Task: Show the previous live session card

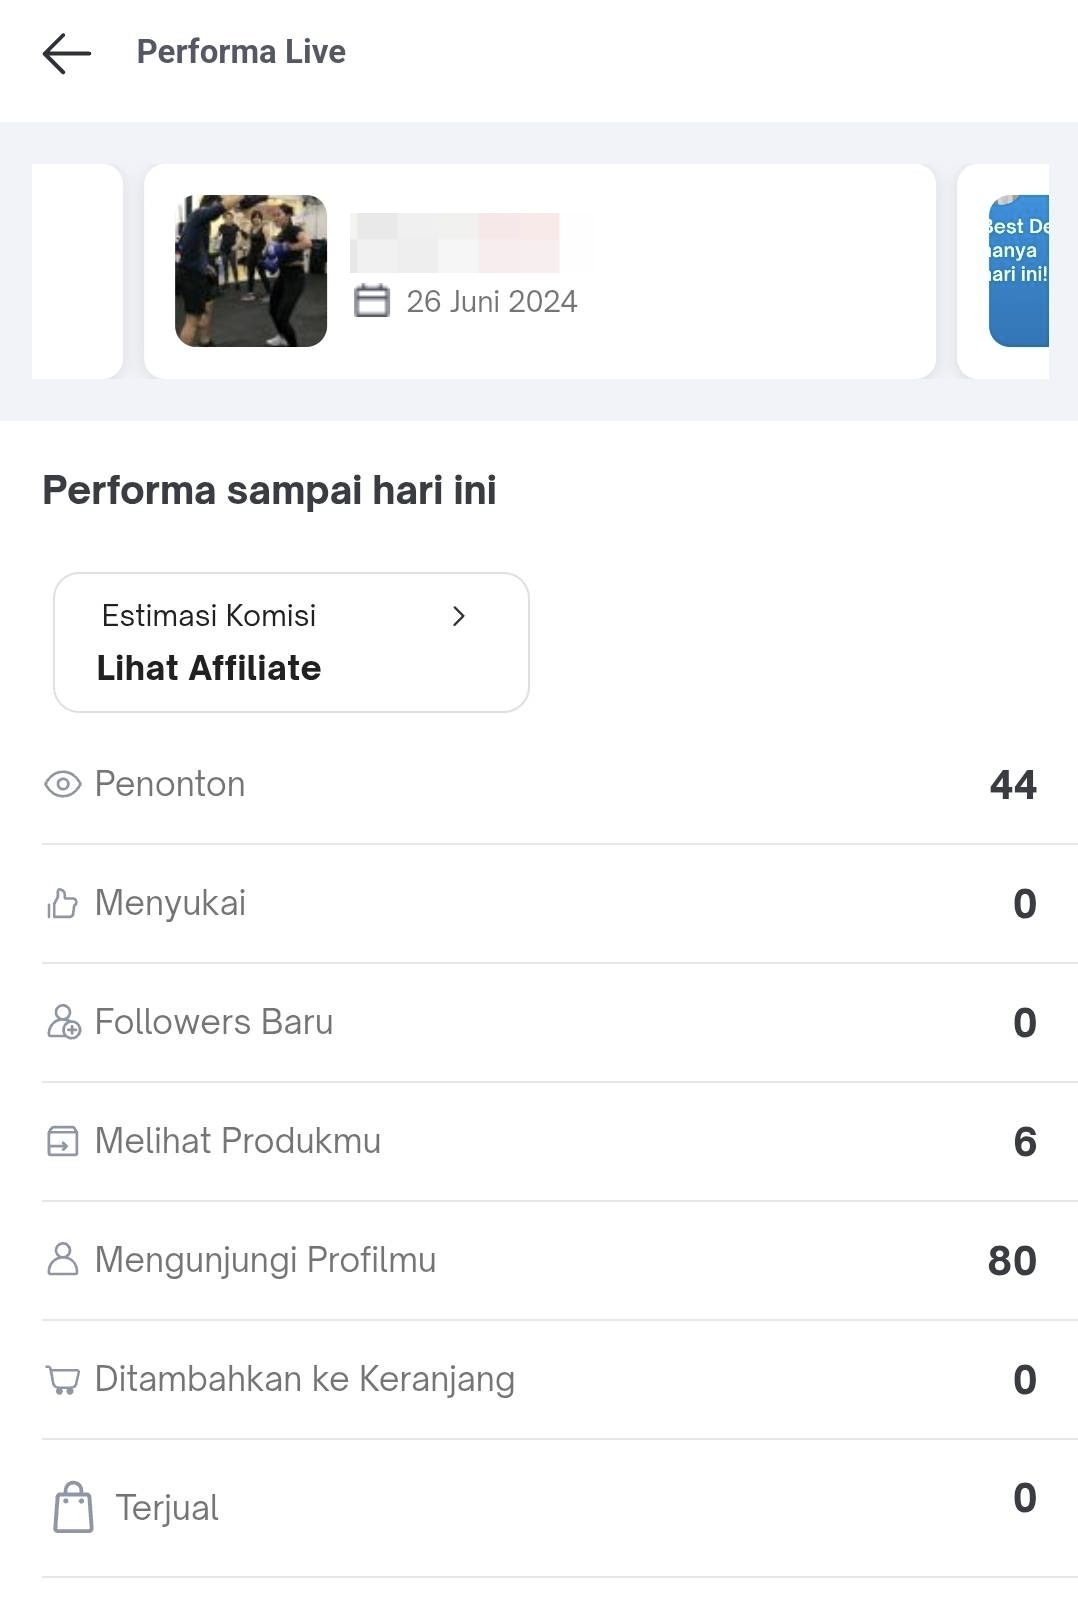Action: click(x=77, y=271)
